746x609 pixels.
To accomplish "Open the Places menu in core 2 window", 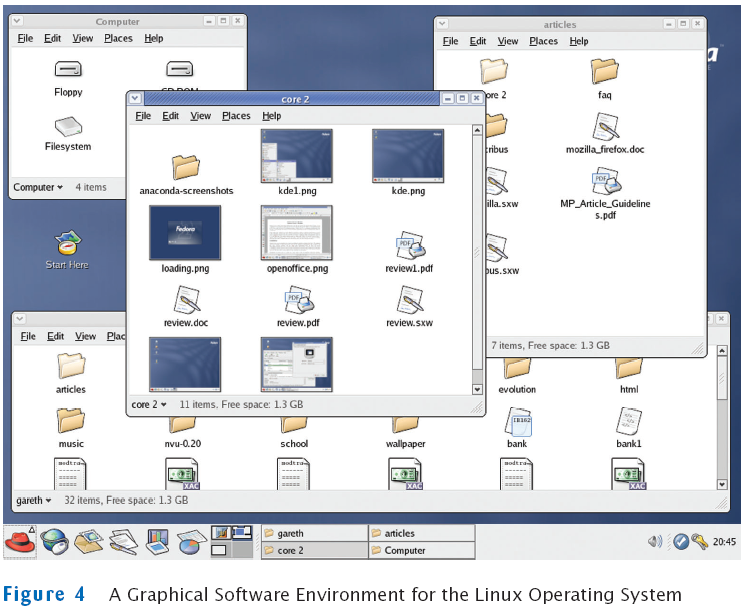I will (236, 116).
